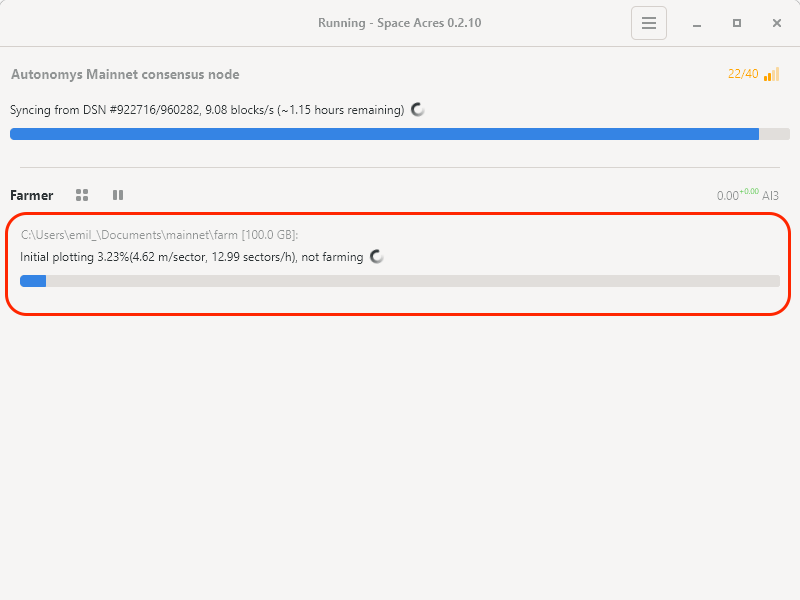Click the Autonomys Mainnet consensus node heading
Viewport: 800px width, 600px height.
[125, 74]
